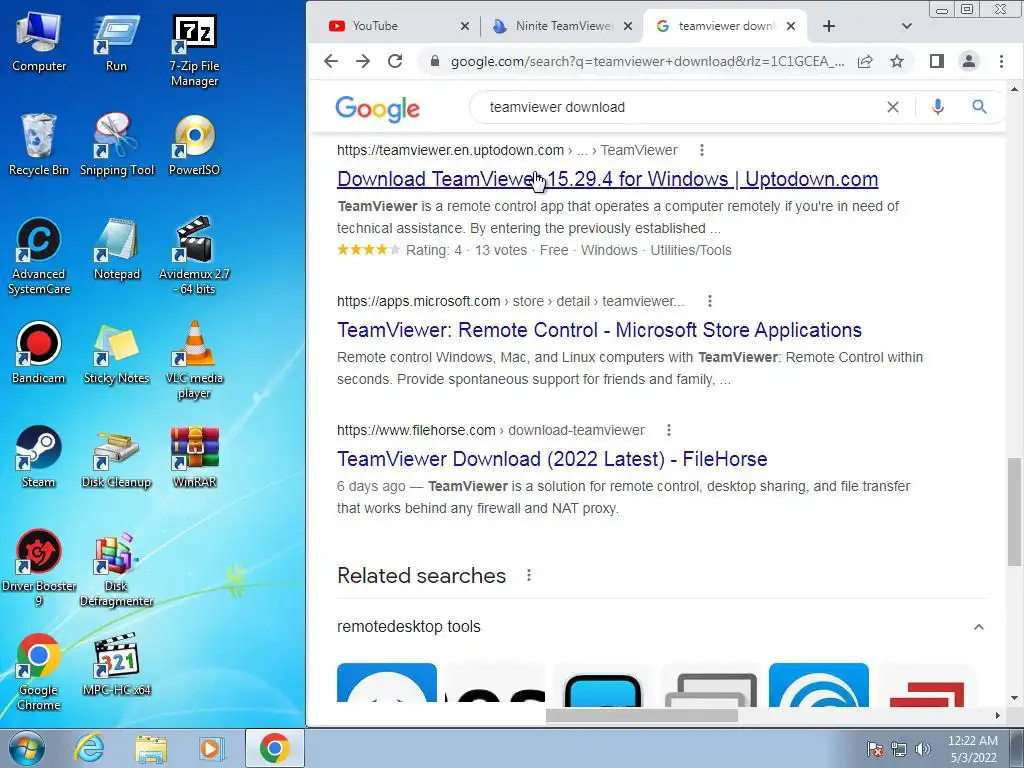The width and height of the screenshot is (1024, 768).
Task: Open MPC-HC x64 player shortcut
Action: coord(116,664)
